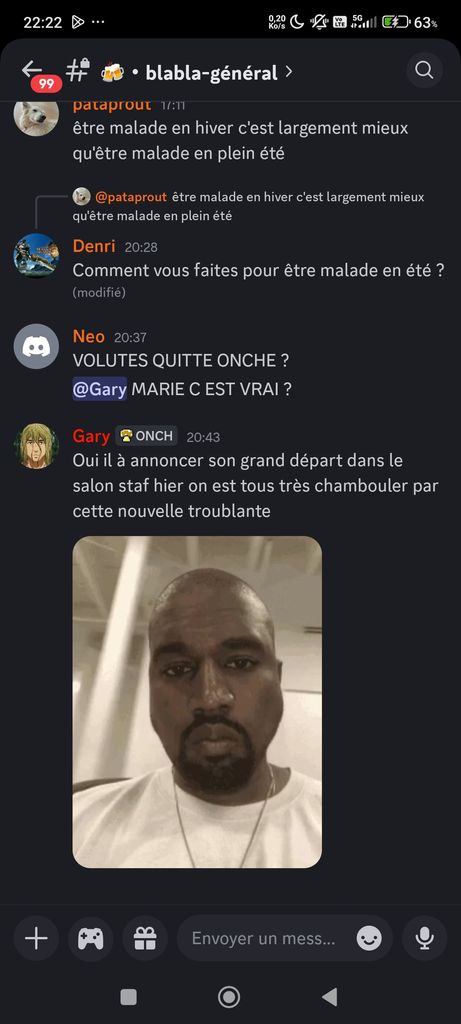Tap the plus attachment icon
The image size is (461, 1024).
(x=36, y=938)
